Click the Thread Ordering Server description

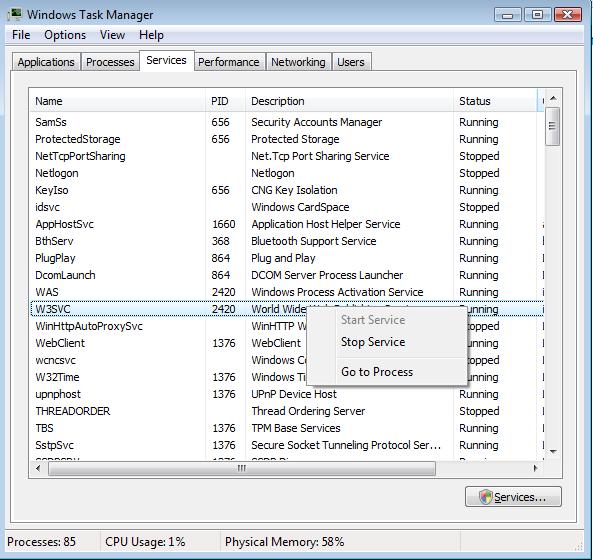pyautogui.click(x=308, y=411)
